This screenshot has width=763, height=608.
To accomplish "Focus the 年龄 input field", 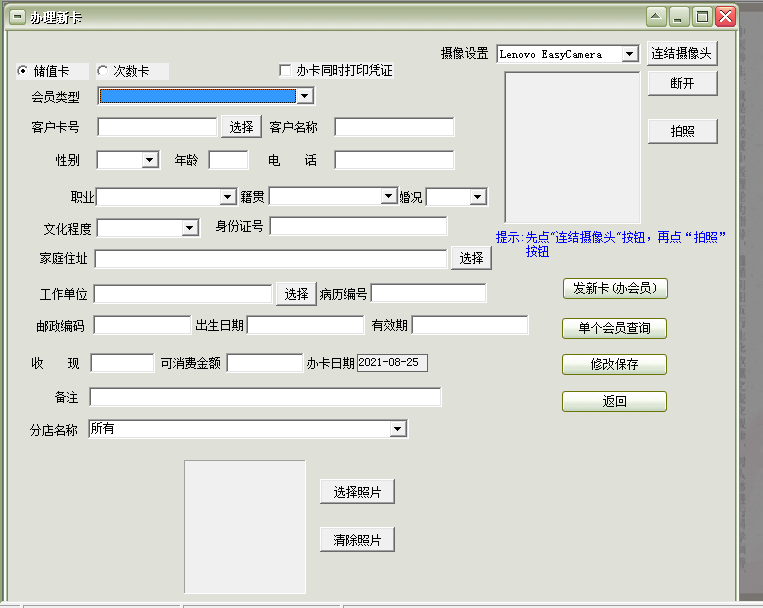I will [228, 160].
